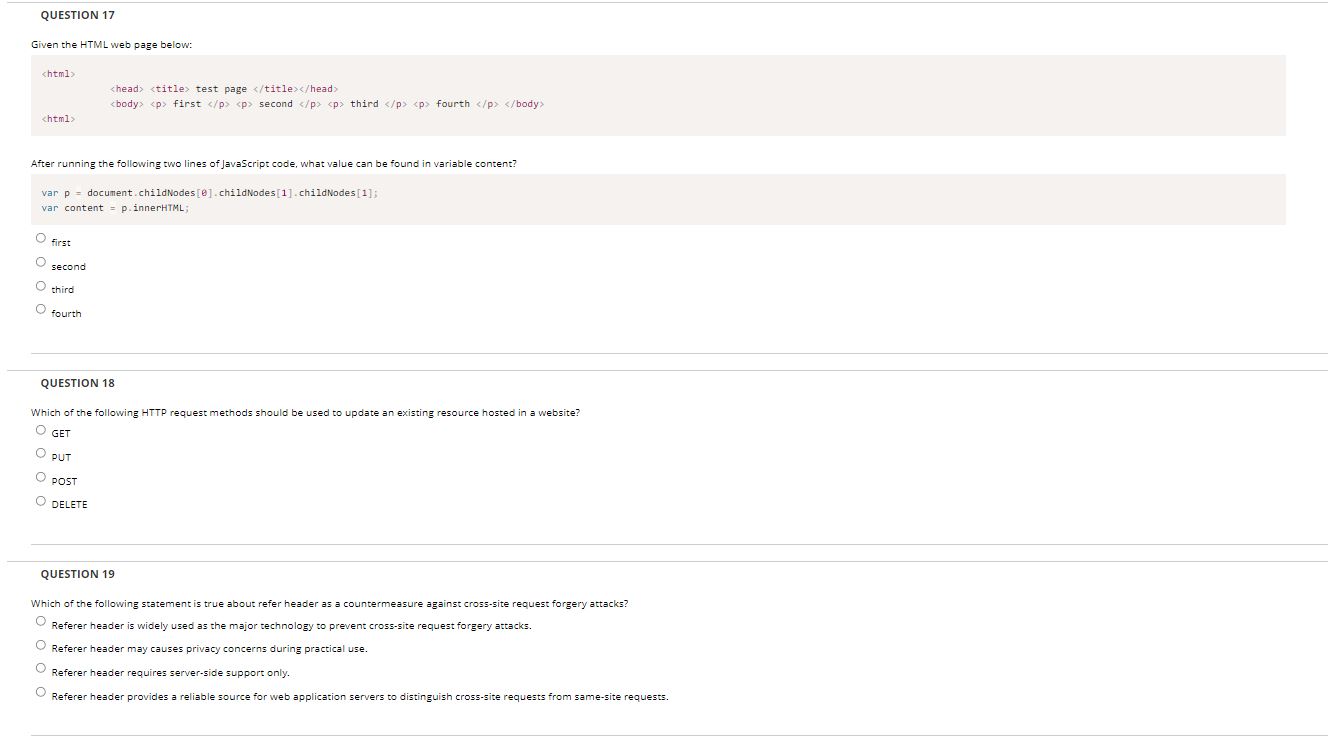Mark POST as the answer
Image resolution: width=1328 pixels, height=747 pixels.
[x=41, y=477]
